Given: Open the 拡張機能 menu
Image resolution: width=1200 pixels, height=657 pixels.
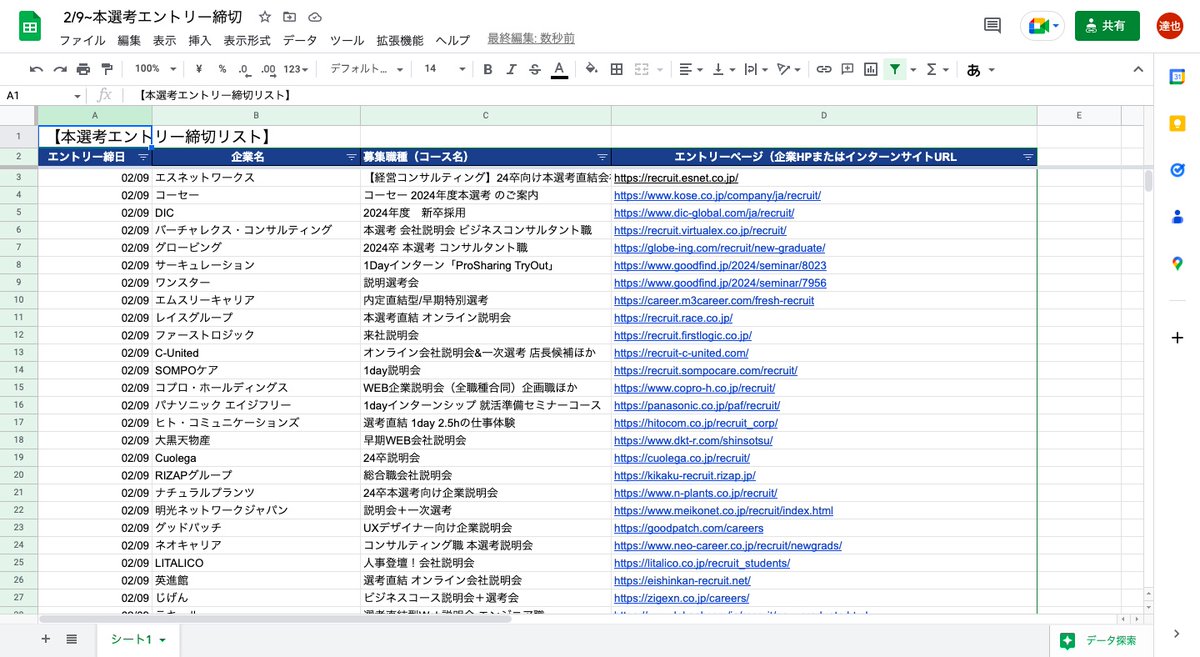Looking at the screenshot, I should tap(400, 40).
